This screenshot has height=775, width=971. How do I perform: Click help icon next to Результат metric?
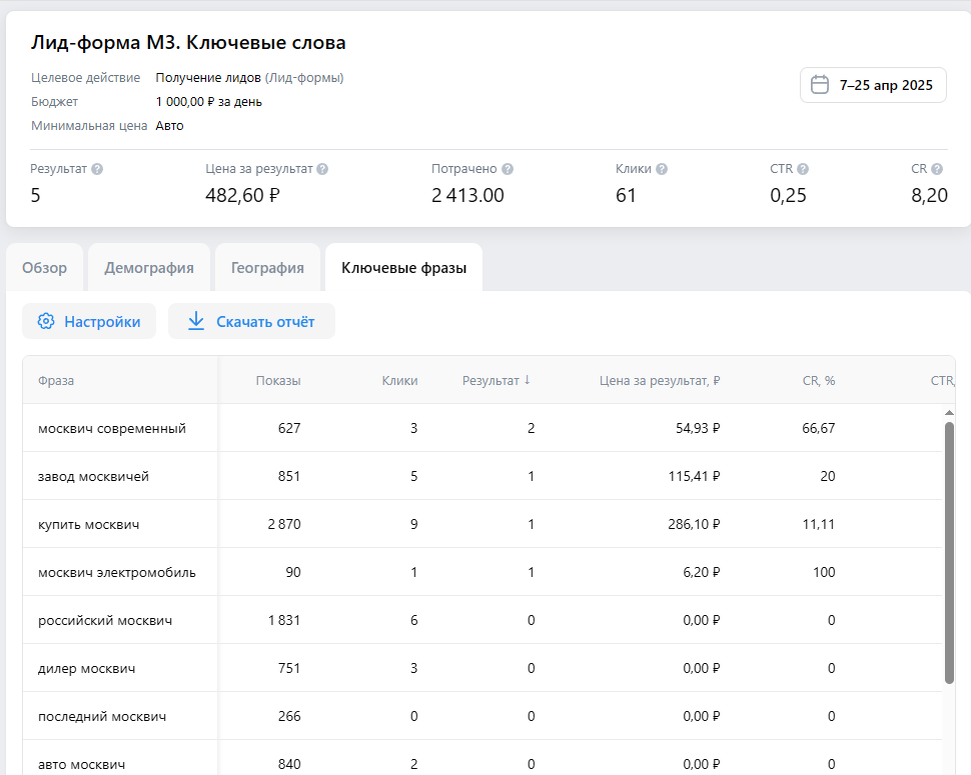(x=97, y=169)
